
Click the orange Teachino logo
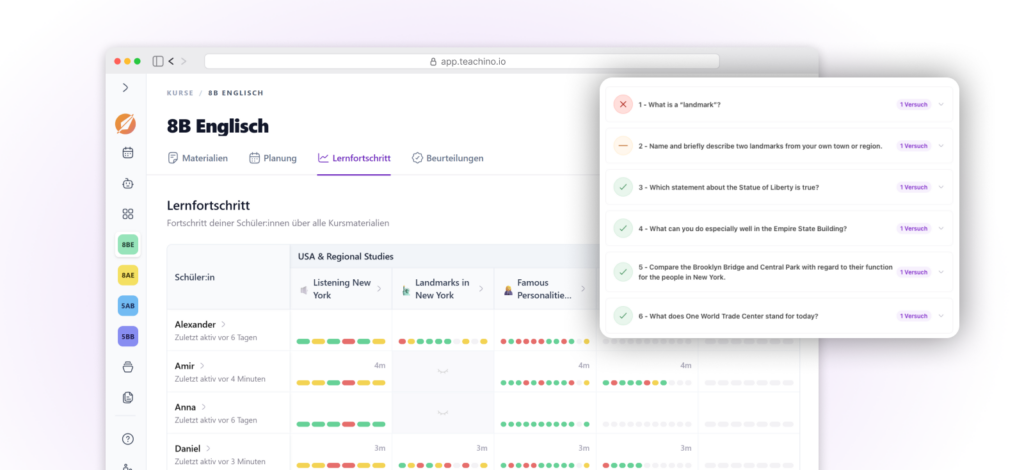tap(125, 123)
